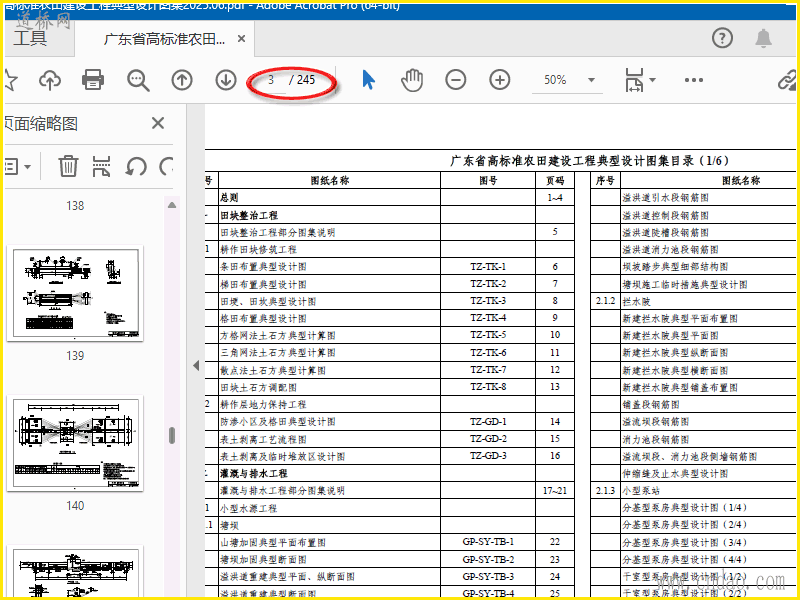Click the thumbnail panel scrollbar handle
Viewport: 800px width, 600px height.
coord(172,435)
